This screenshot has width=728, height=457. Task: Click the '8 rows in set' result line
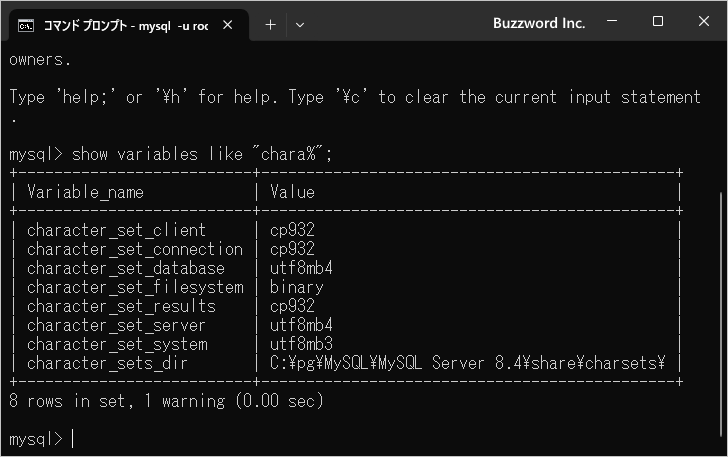point(165,401)
